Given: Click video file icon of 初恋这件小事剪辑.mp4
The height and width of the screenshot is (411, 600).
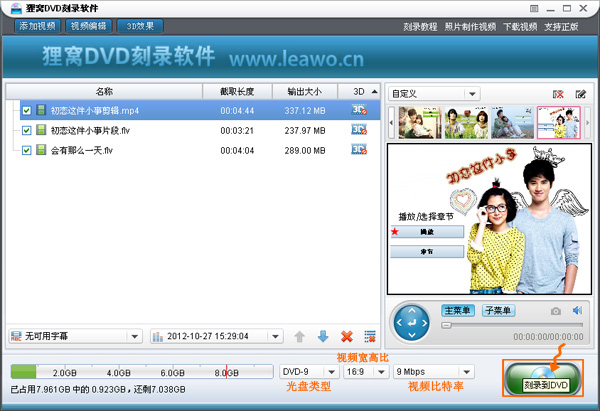Looking at the screenshot, I should coord(41,110).
